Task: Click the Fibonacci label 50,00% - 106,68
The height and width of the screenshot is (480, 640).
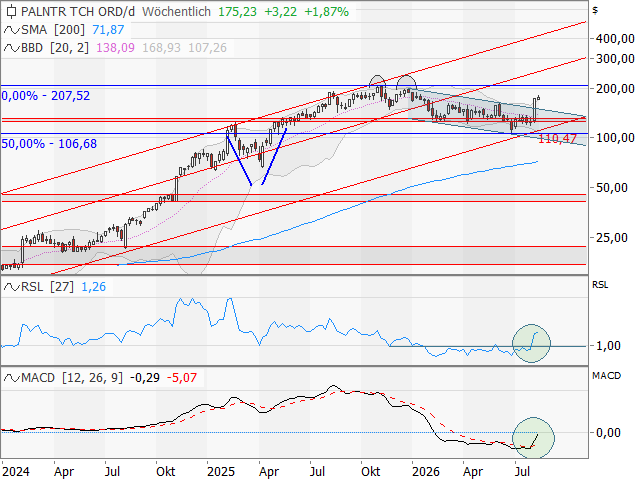Action: point(49,144)
